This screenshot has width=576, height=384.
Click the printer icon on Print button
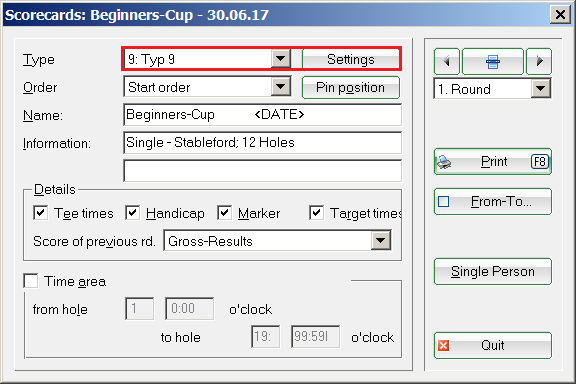(x=444, y=162)
